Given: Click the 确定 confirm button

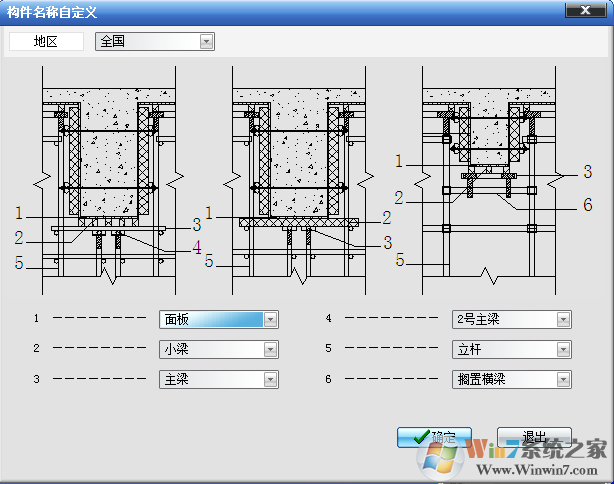Looking at the screenshot, I should pos(434,437).
